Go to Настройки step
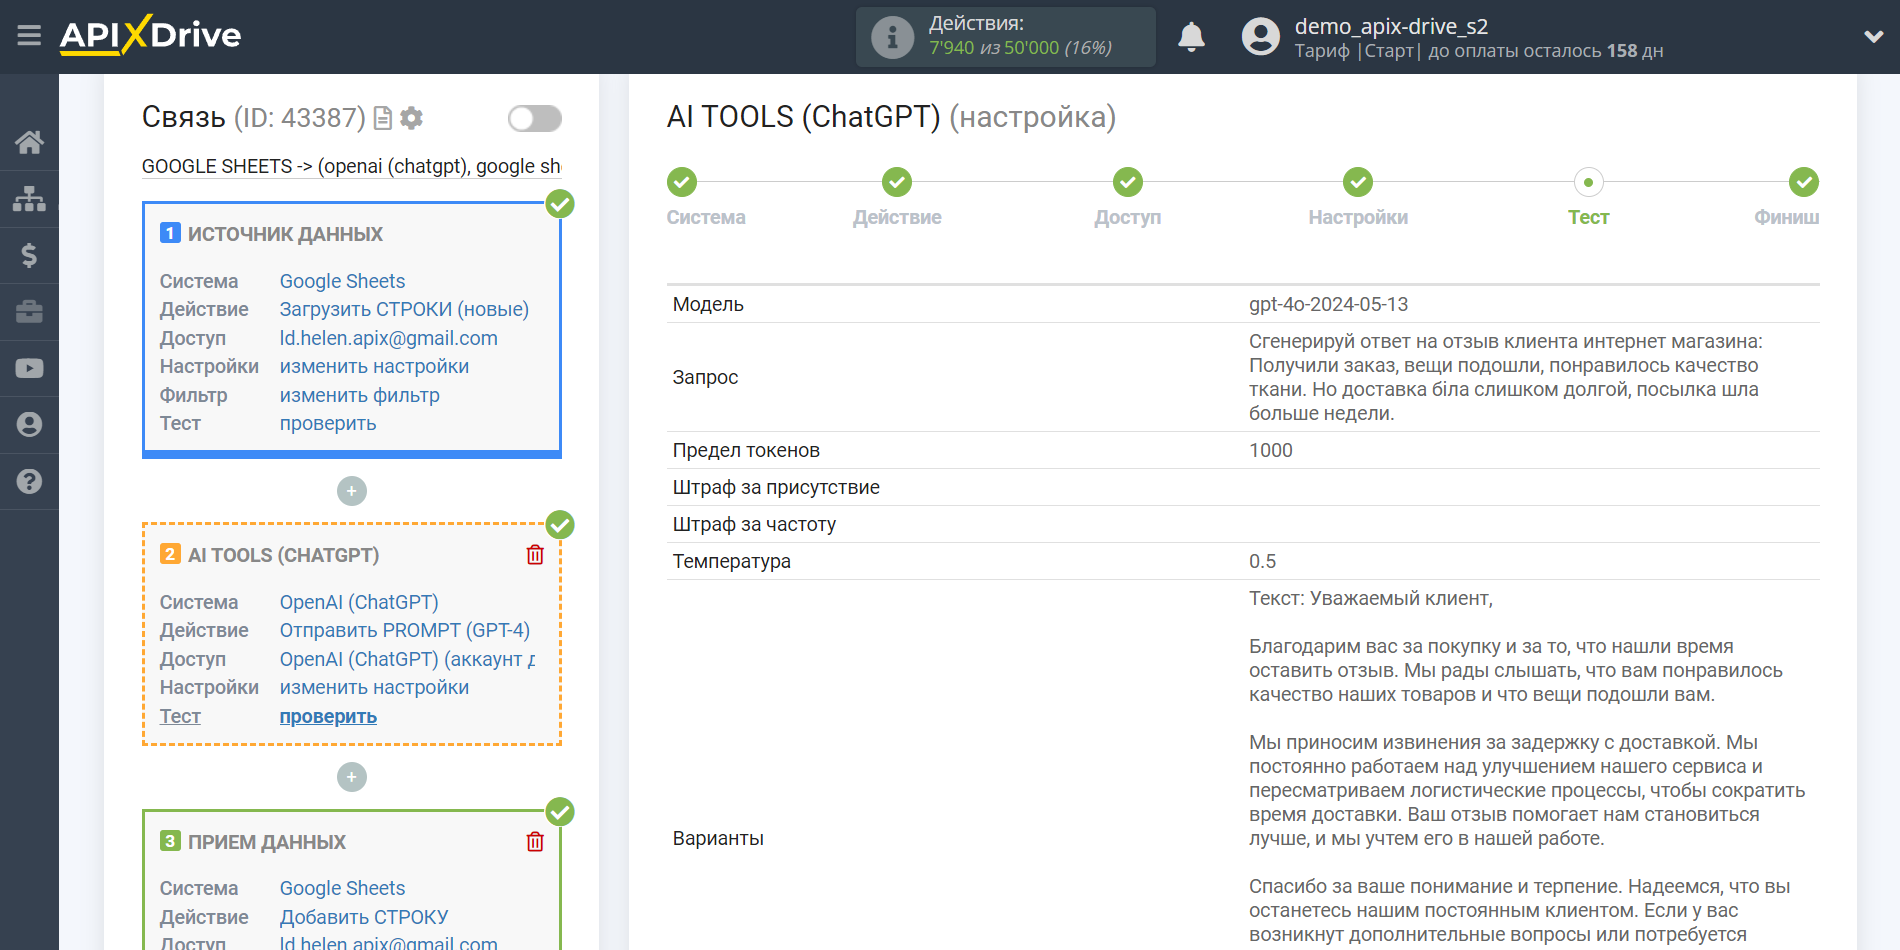1900x950 pixels. pyautogui.click(x=1358, y=182)
